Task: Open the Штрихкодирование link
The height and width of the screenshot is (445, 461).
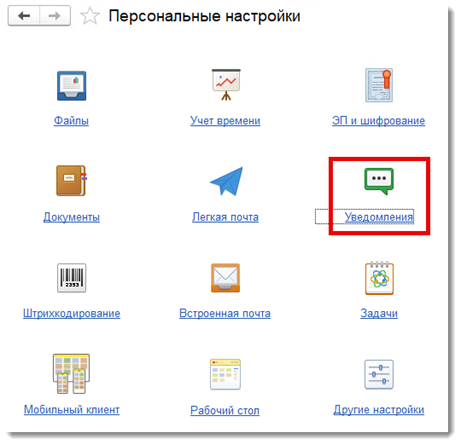Action: tap(71, 313)
